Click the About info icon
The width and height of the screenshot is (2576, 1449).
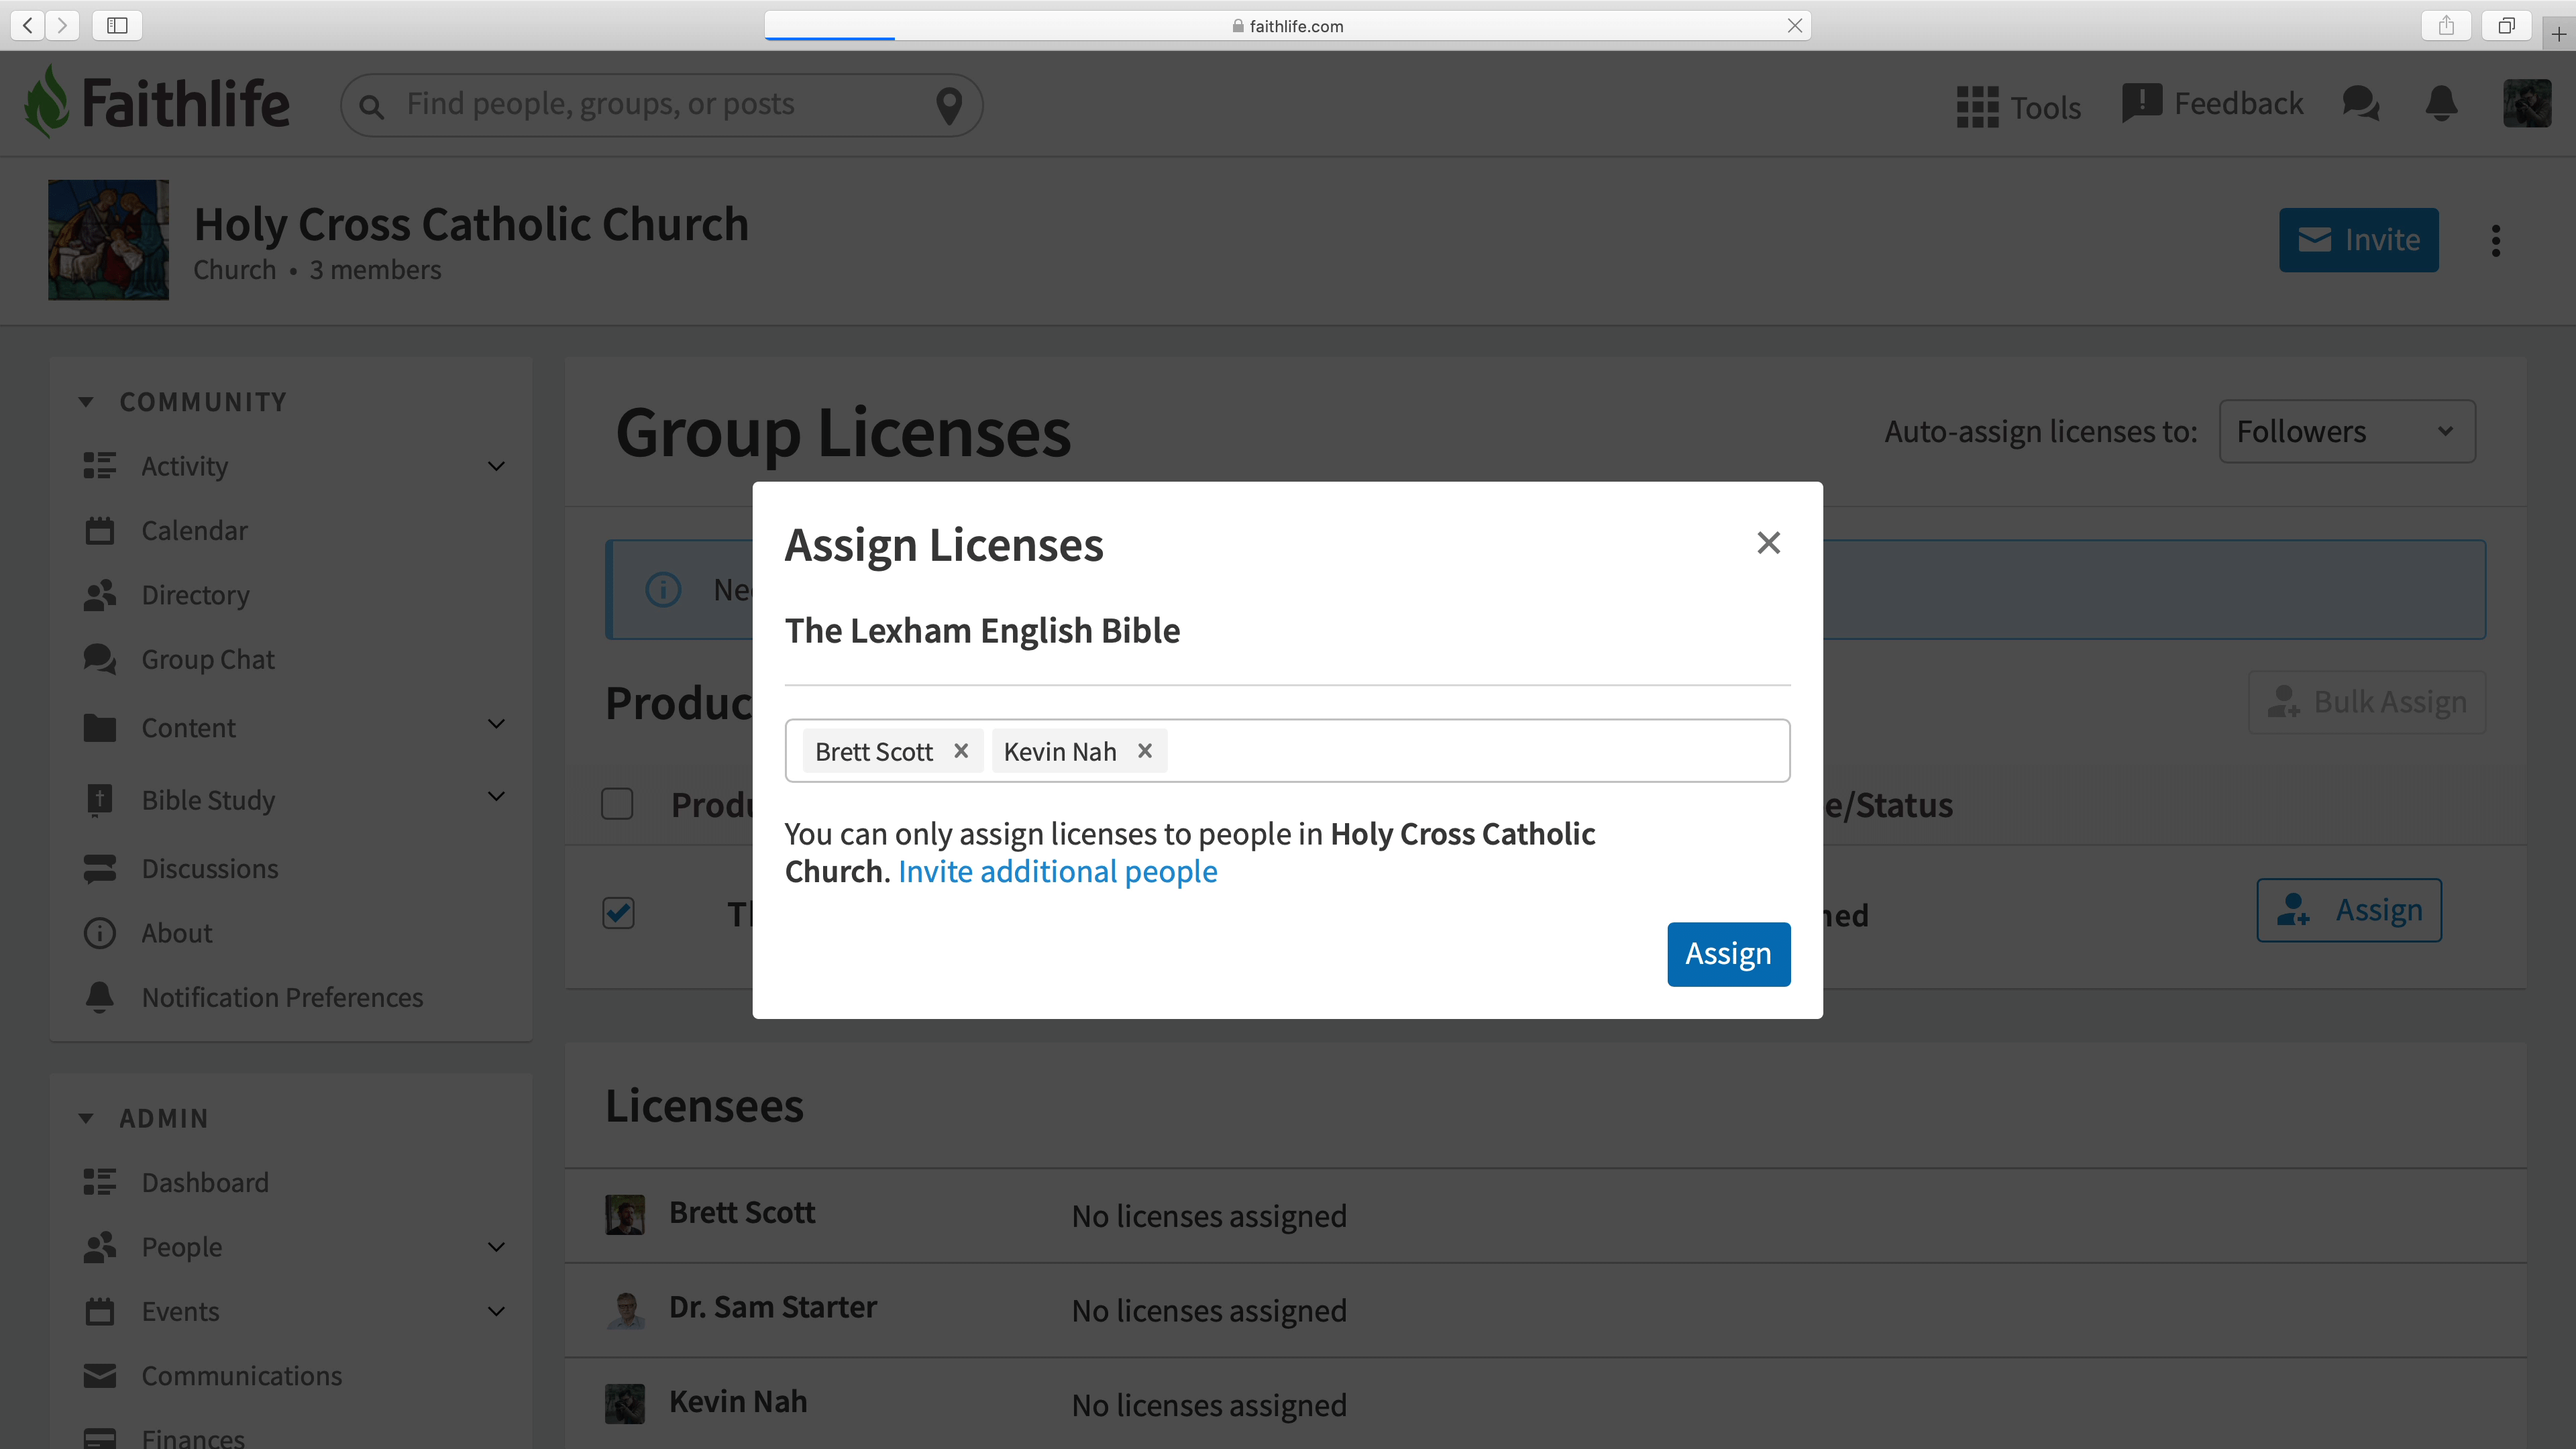click(x=99, y=933)
